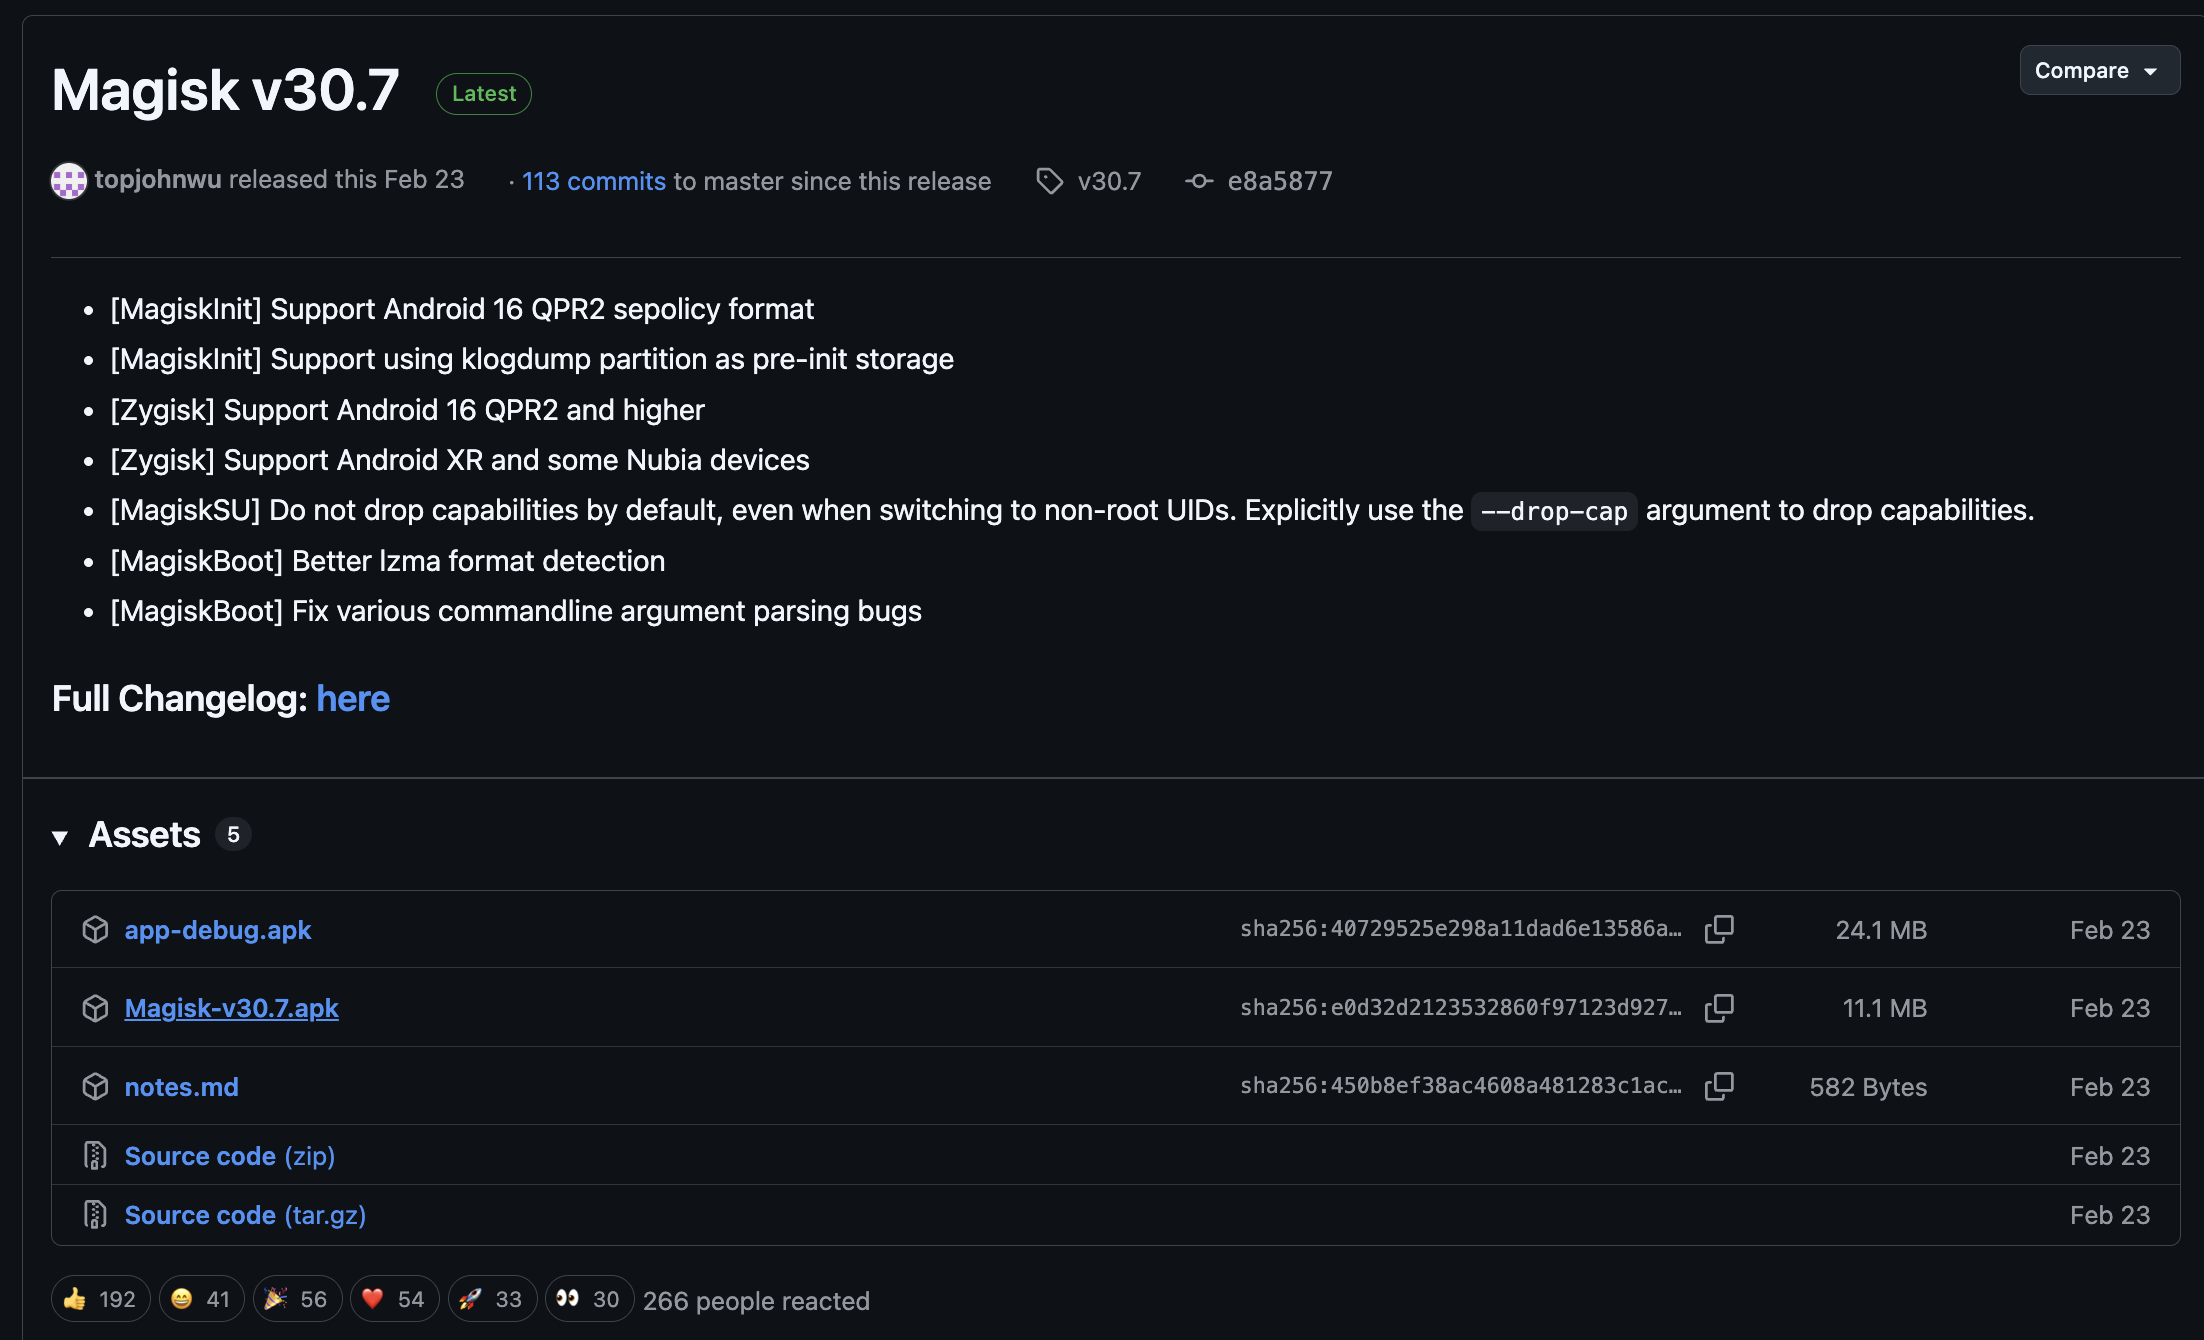Download notes.md asset

point(182,1087)
